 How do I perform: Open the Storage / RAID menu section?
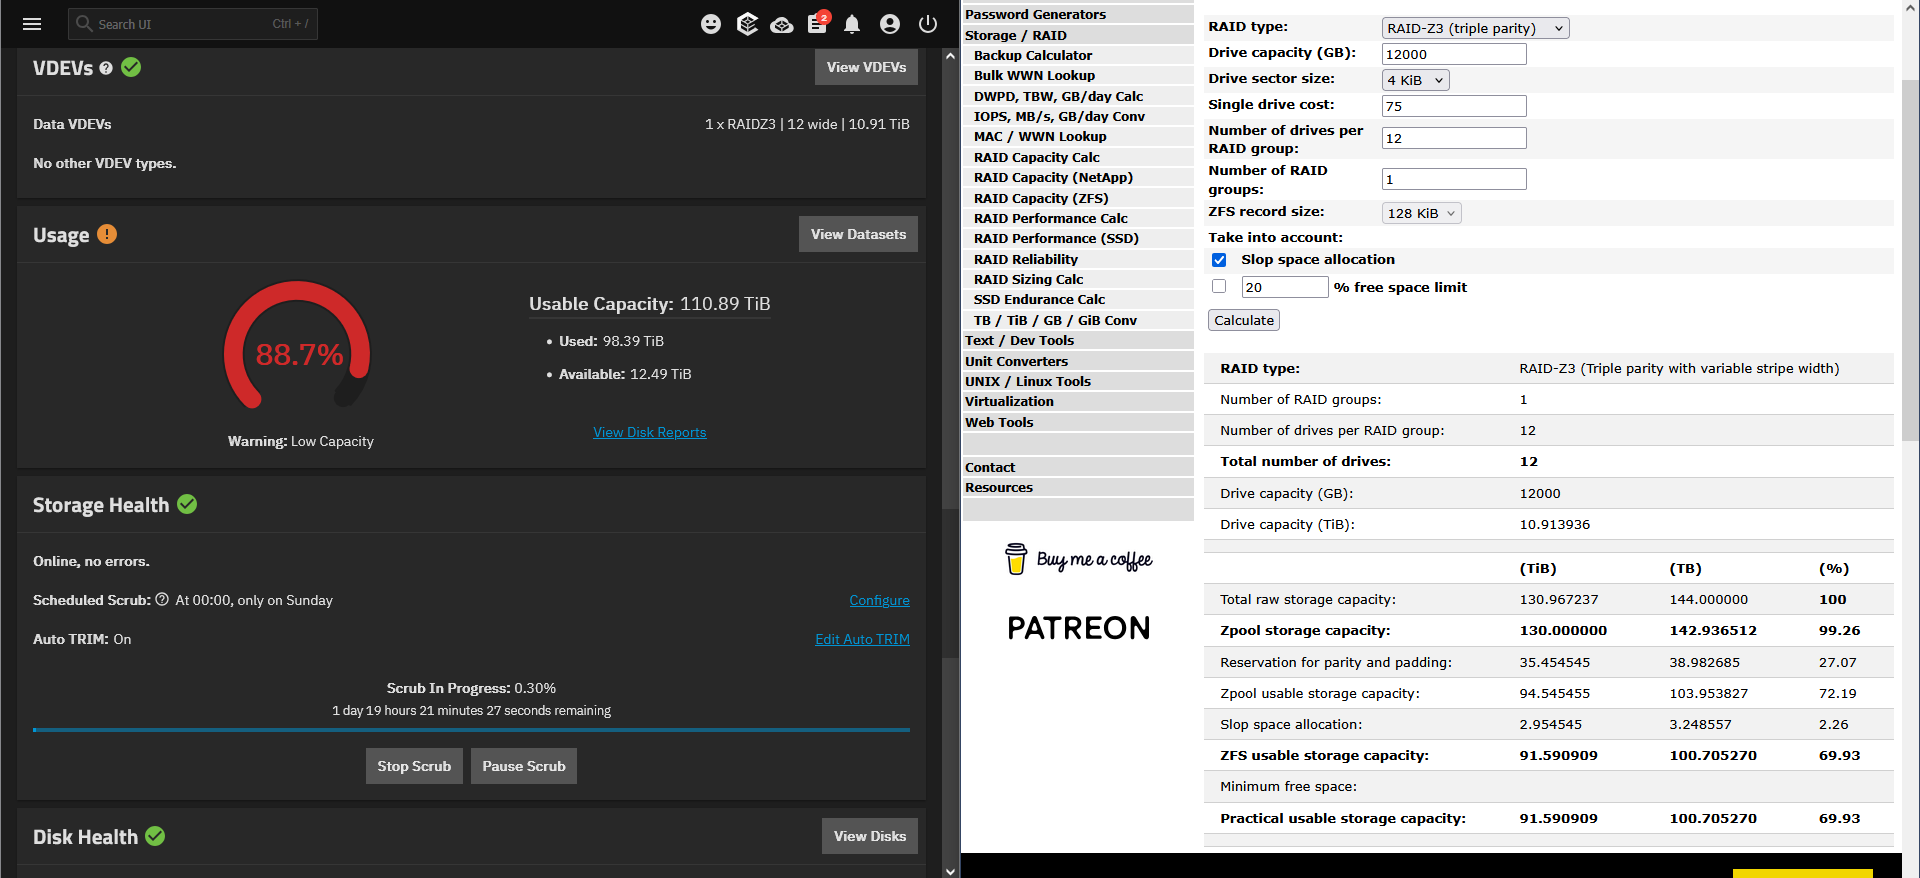[x=1078, y=35]
